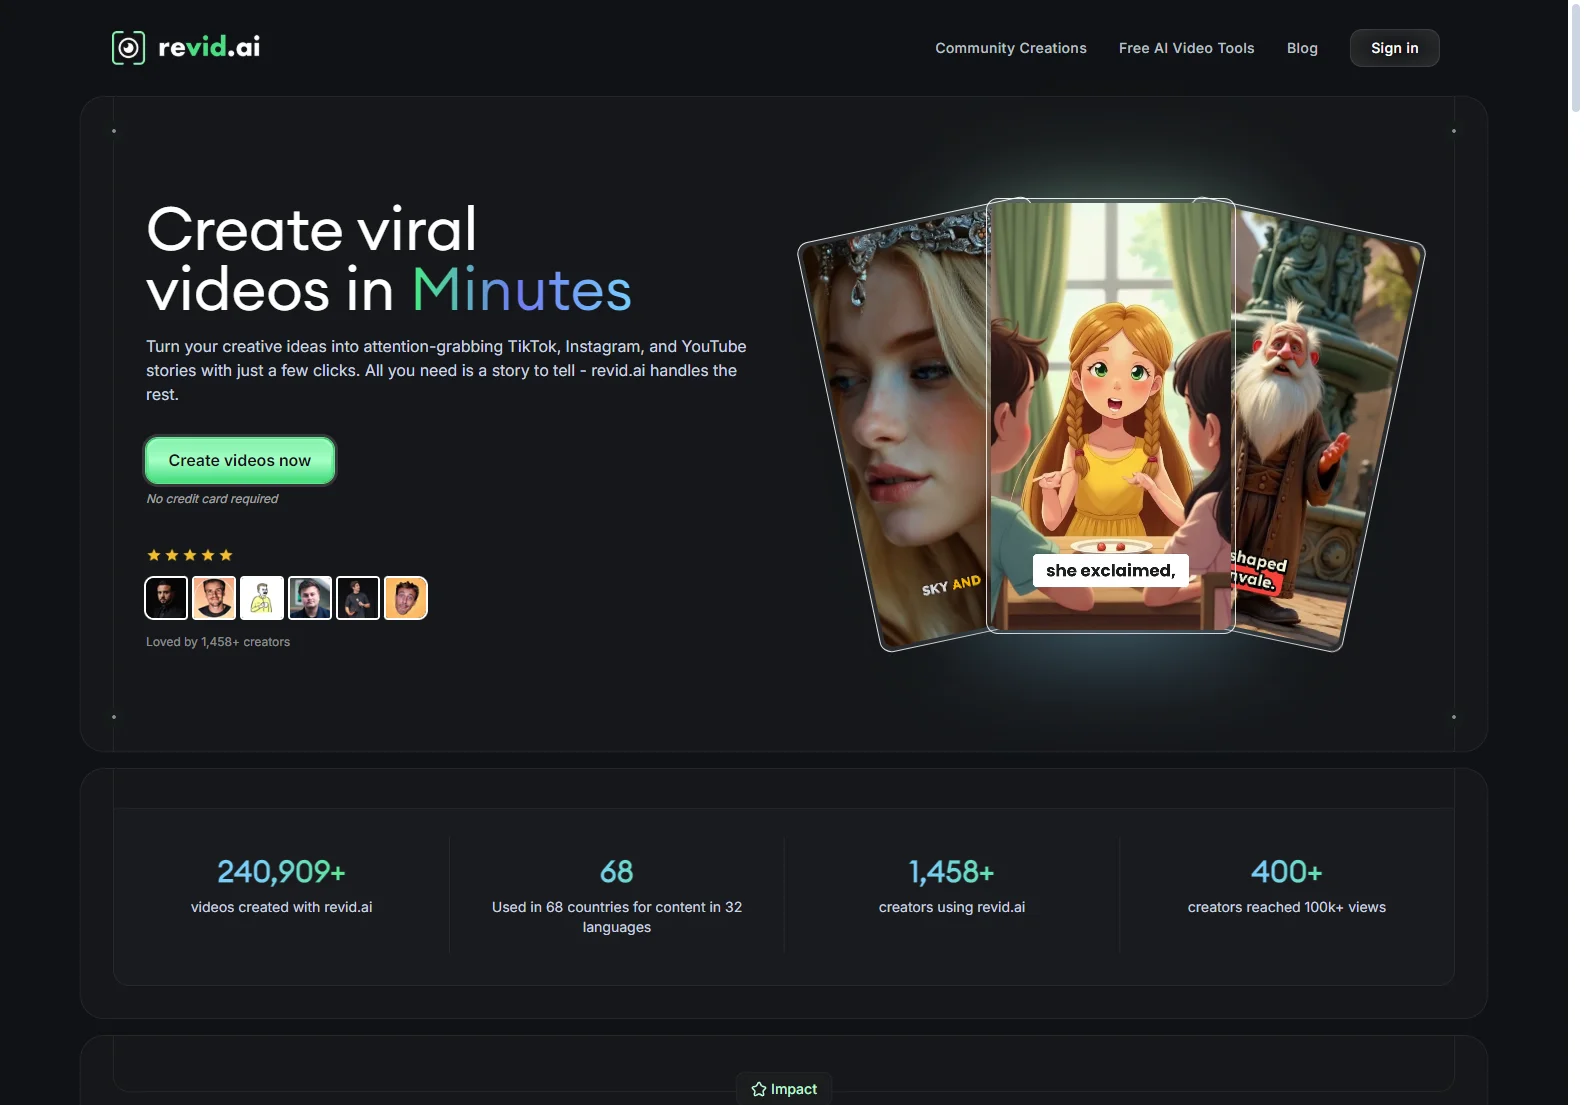Click 'No credit card required' text
The height and width of the screenshot is (1105, 1584).
point(212,499)
